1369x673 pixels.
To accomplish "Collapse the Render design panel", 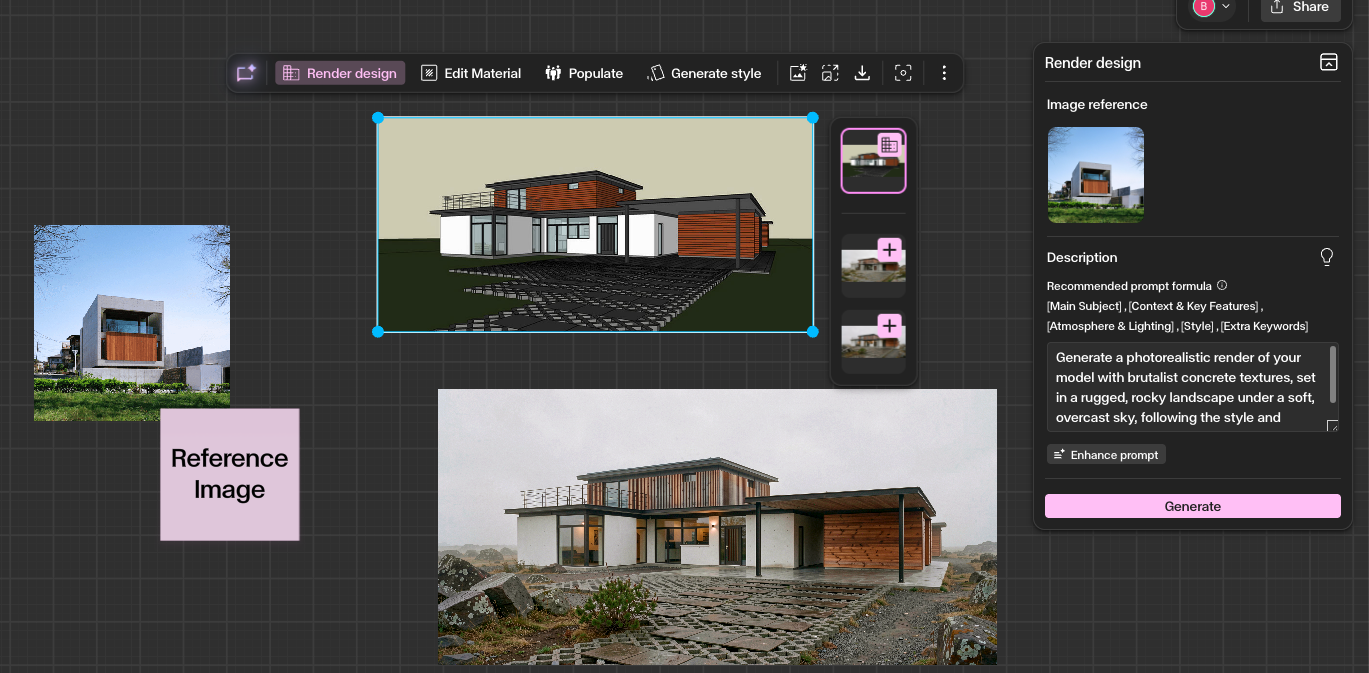I will pyautogui.click(x=1328, y=62).
